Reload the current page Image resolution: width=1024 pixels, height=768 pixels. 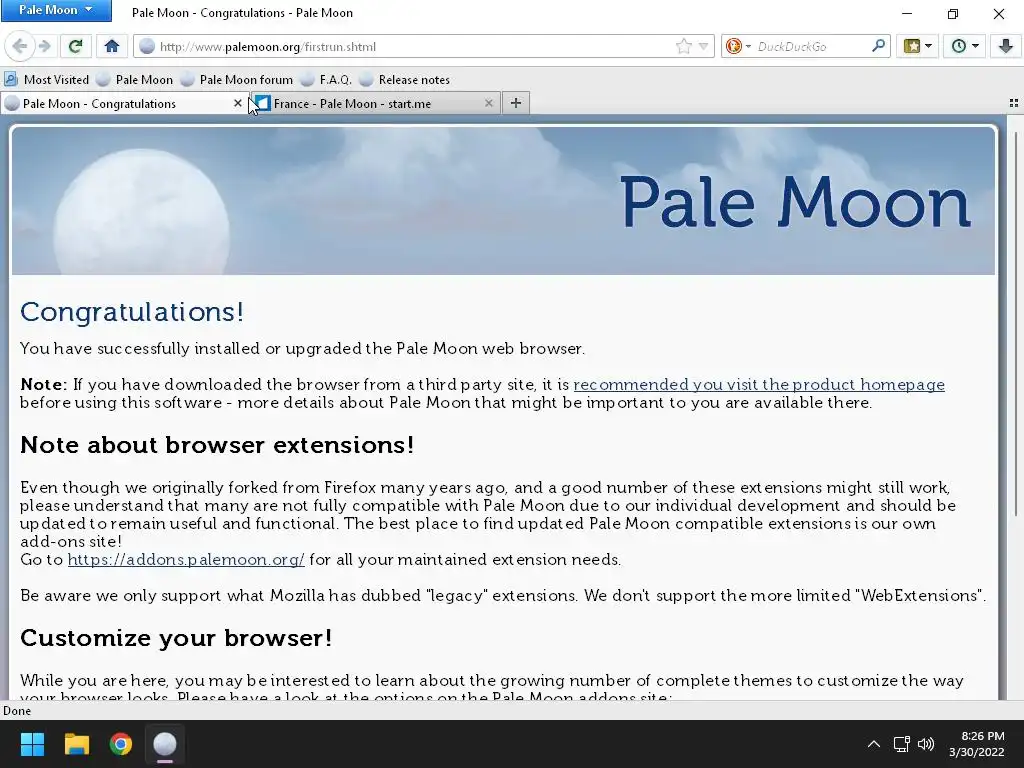[x=75, y=46]
